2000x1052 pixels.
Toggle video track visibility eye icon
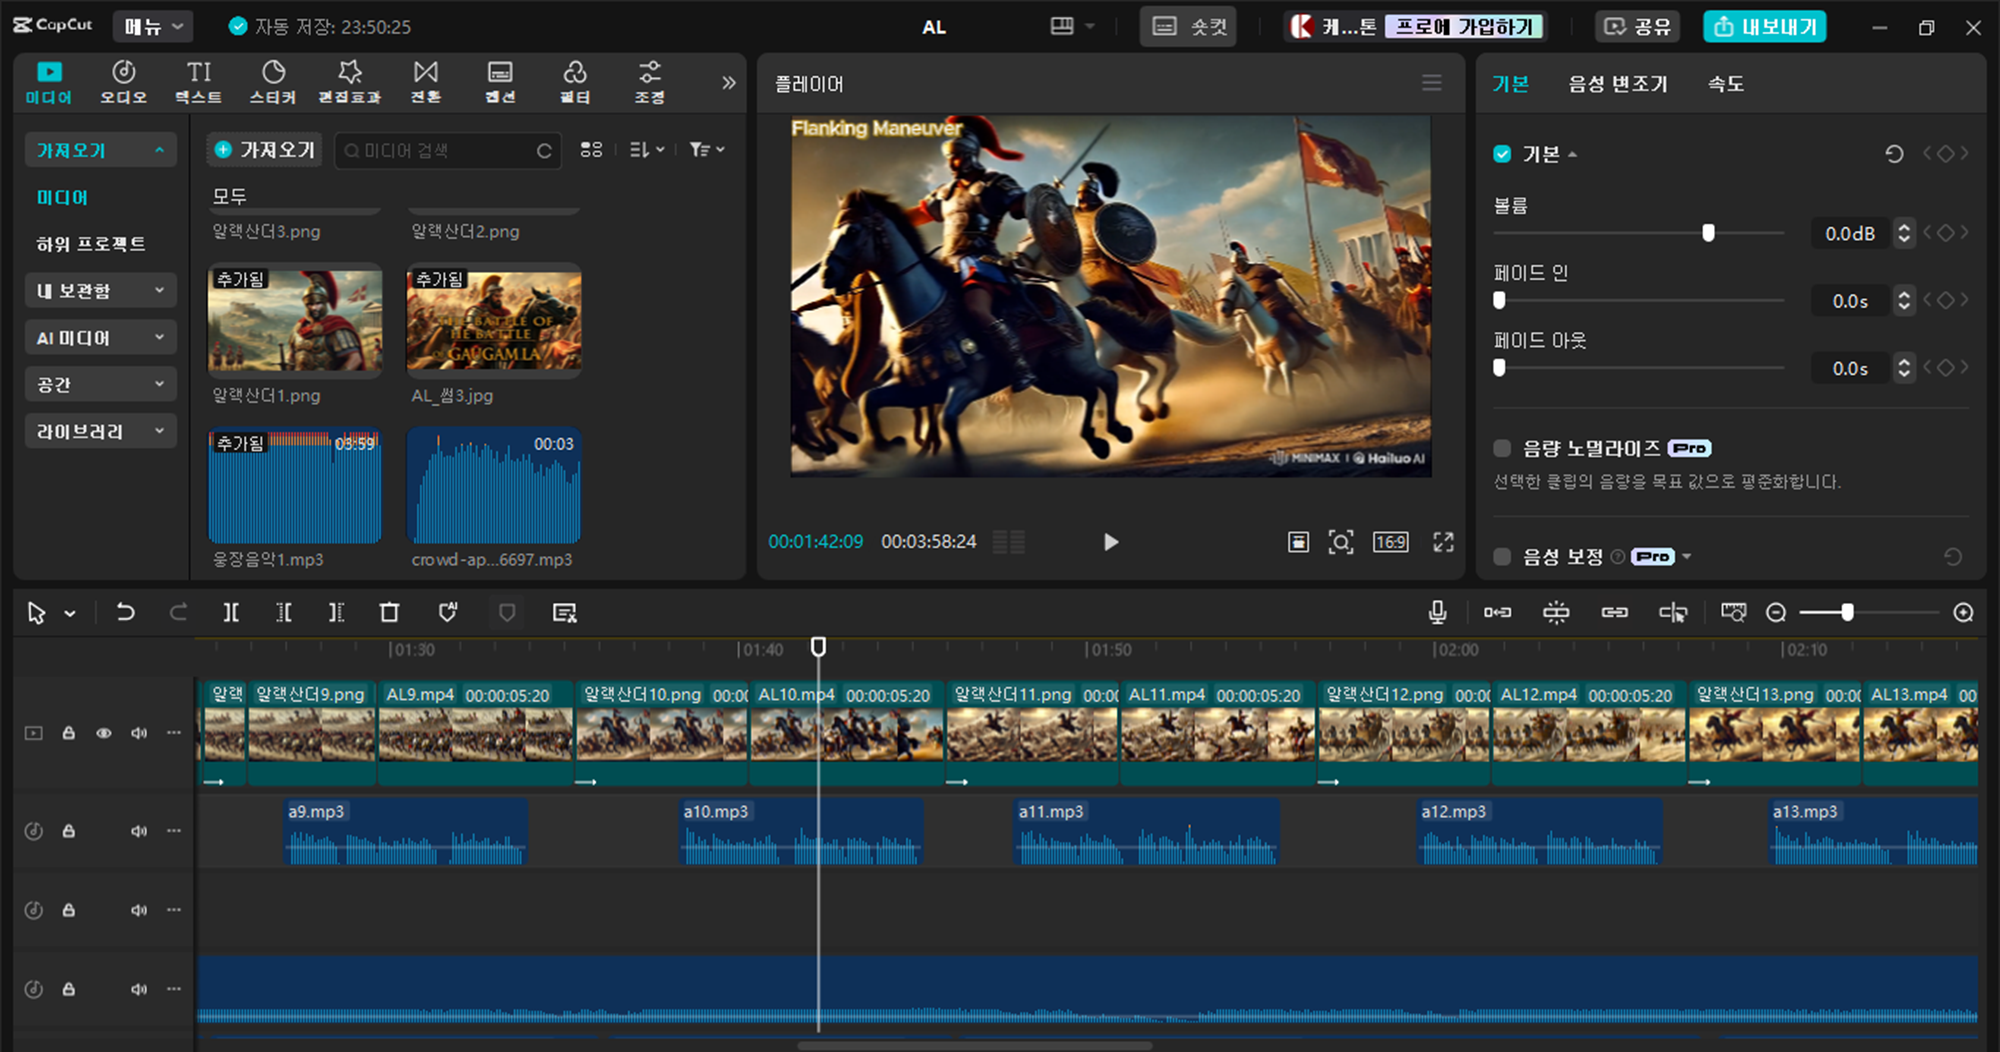[104, 733]
